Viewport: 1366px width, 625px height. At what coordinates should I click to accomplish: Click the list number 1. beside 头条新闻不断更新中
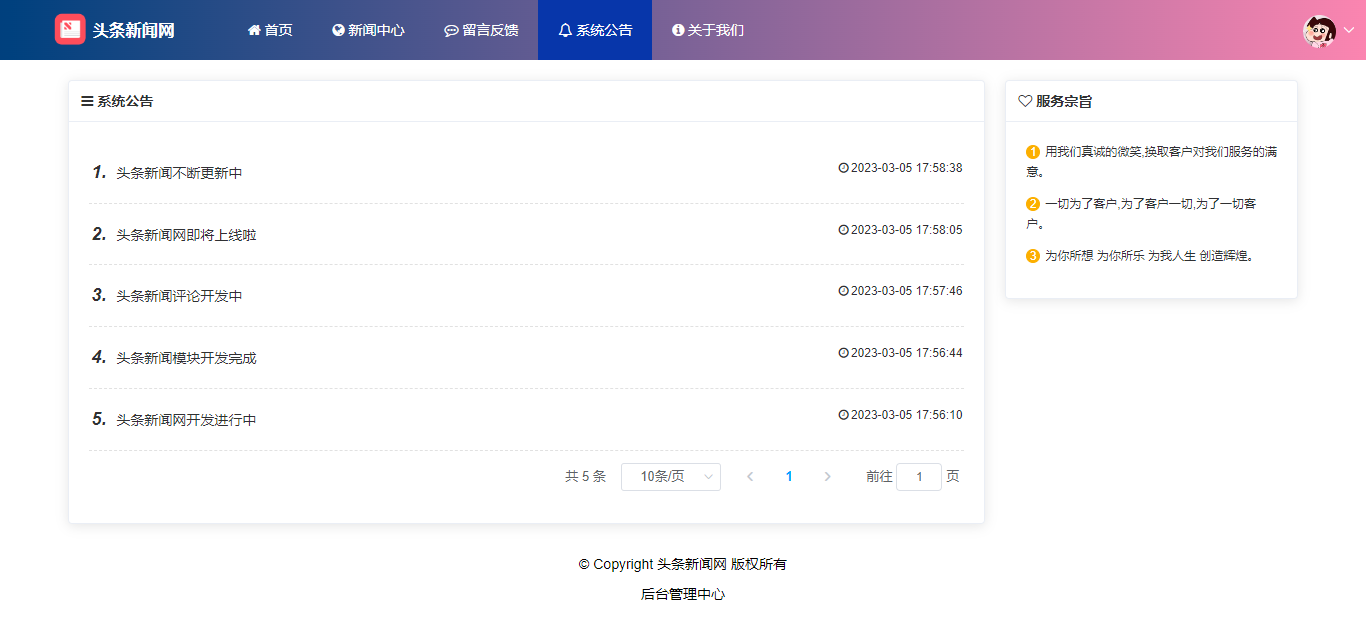pos(99,172)
